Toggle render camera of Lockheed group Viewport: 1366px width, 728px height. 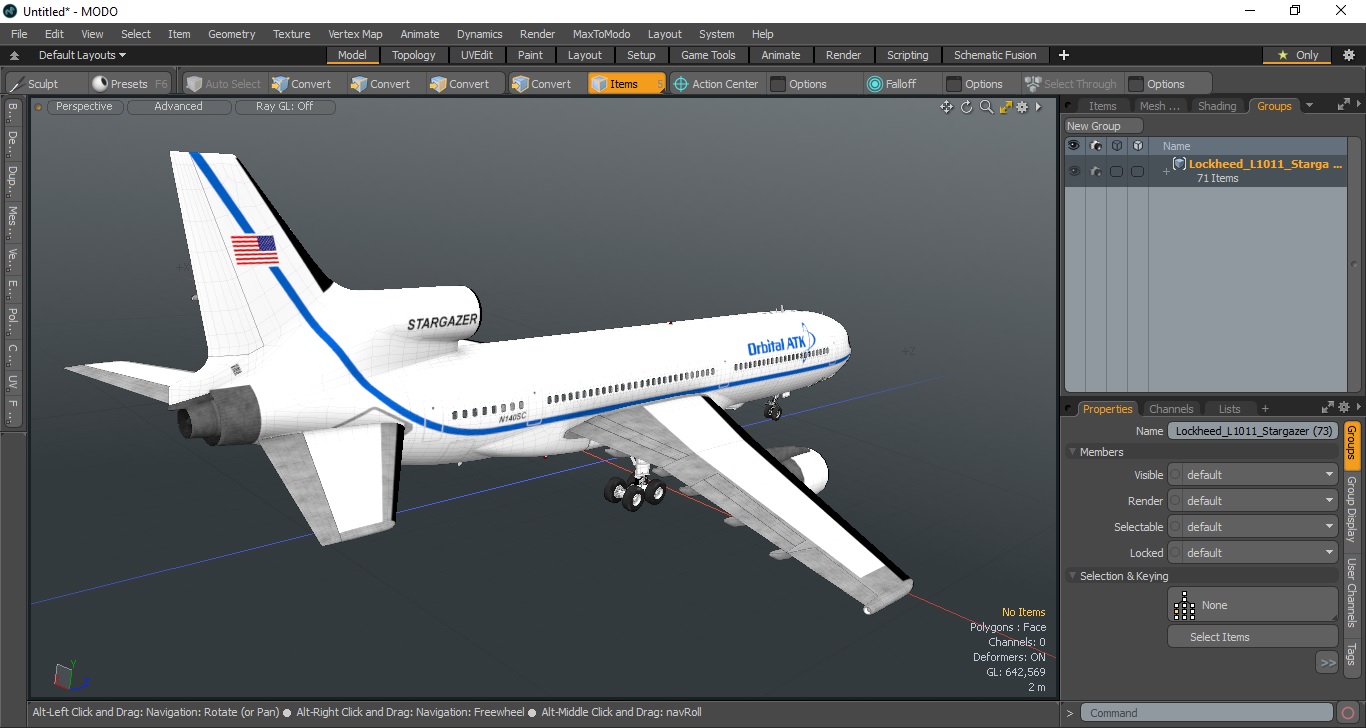tap(1096, 171)
